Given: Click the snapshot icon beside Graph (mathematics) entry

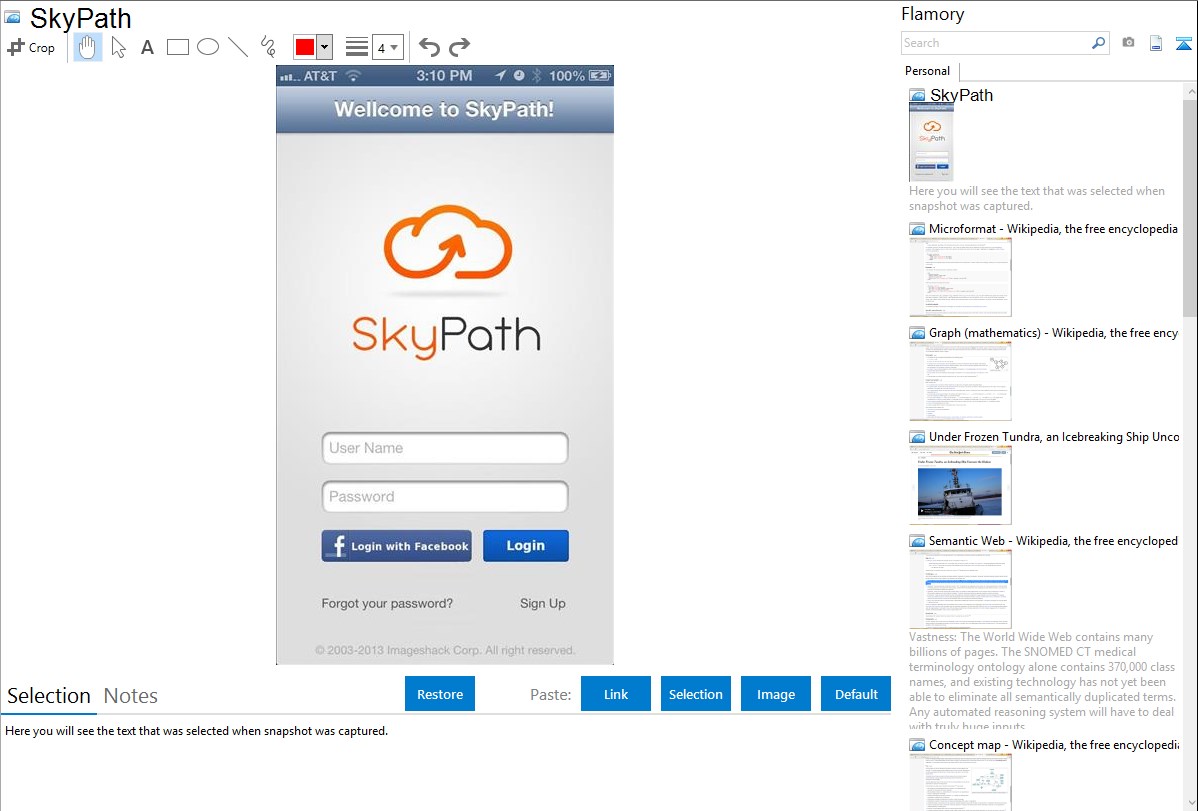Looking at the screenshot, I should pyautogui.click(x=918, y=333).
